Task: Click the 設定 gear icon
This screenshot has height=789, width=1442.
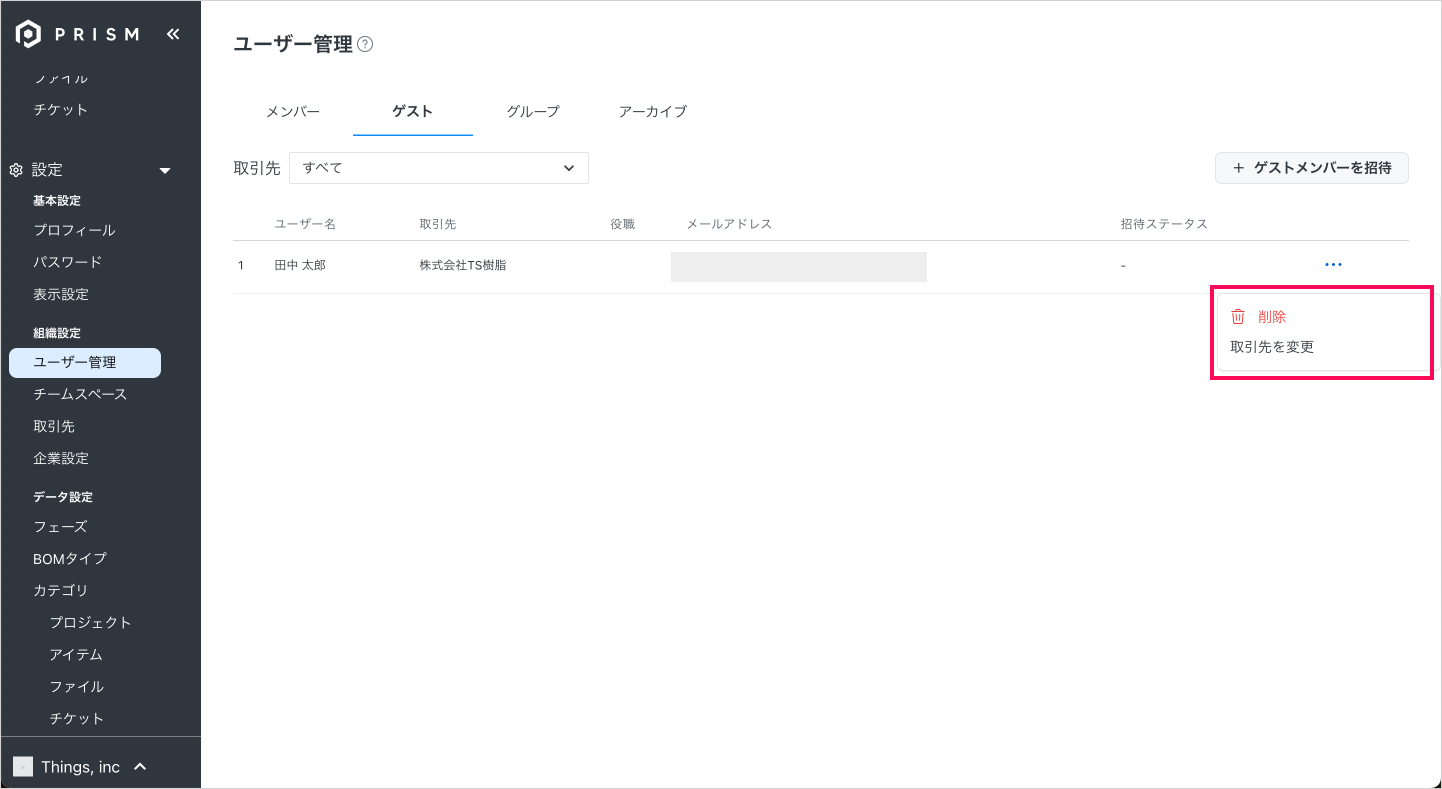Action: [x=16, y=170]
